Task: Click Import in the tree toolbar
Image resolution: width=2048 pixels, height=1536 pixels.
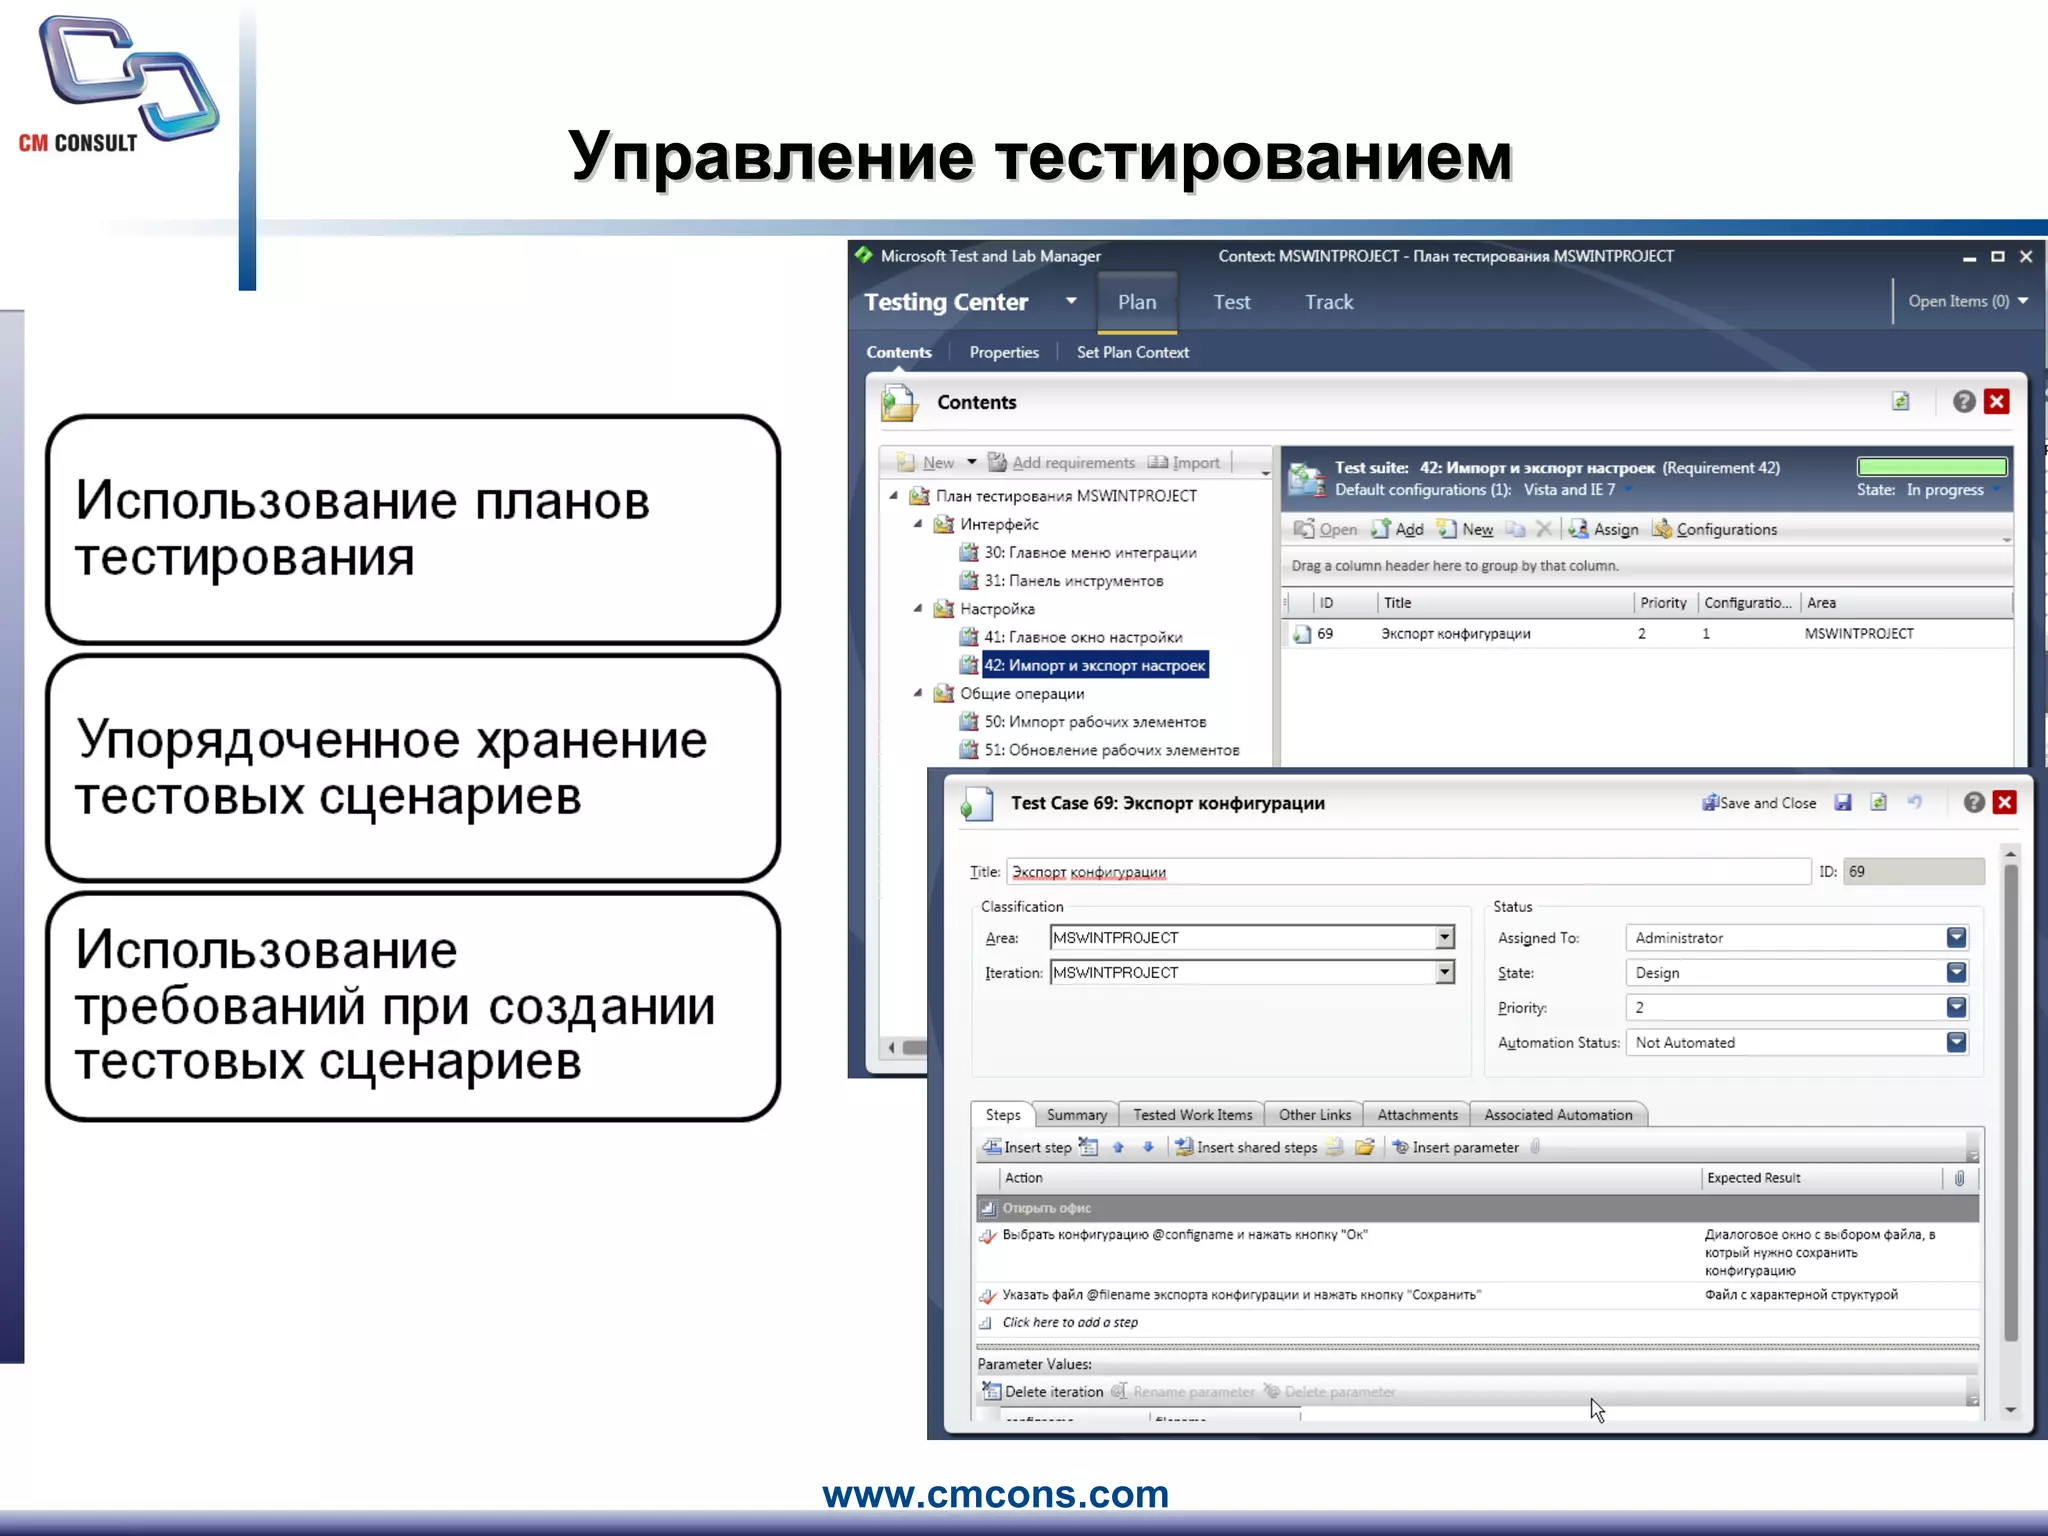Action: pos(1184,462)
